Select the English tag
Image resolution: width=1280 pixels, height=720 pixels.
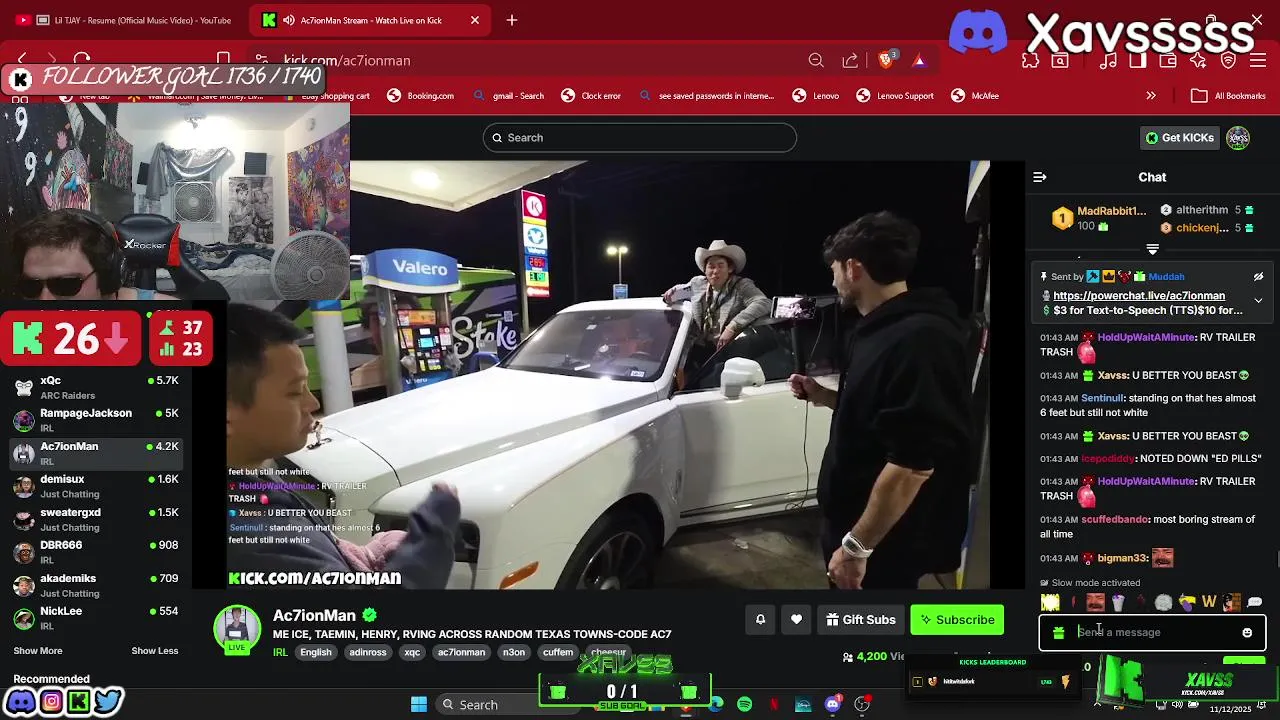click(316, 653)
